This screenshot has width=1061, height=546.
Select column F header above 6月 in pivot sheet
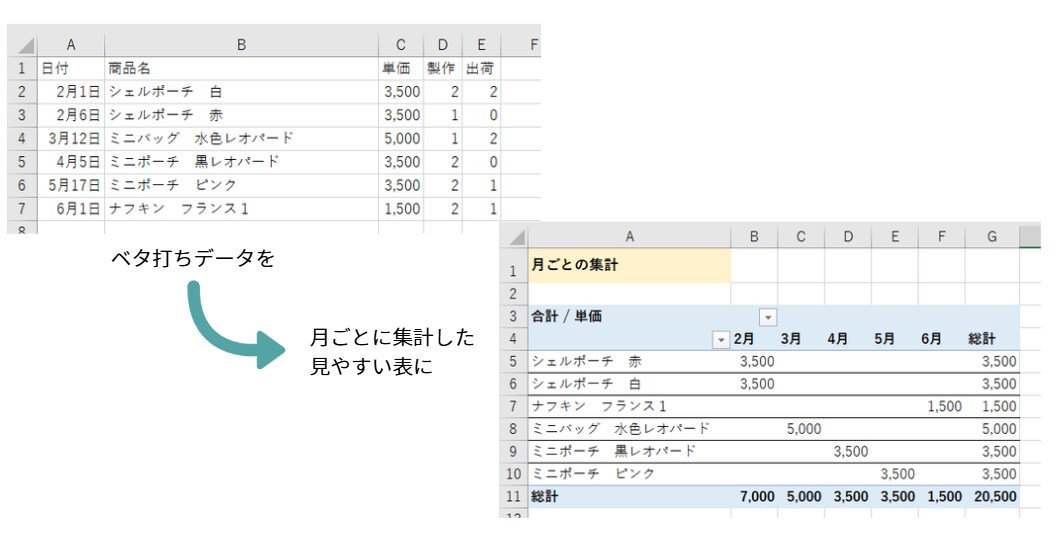point(942,237)
